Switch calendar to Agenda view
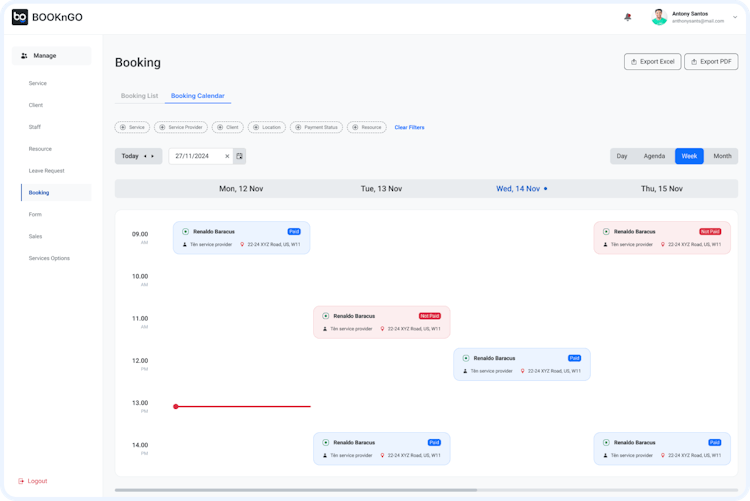This screenshot has height=501, width=750. point(654,156)
